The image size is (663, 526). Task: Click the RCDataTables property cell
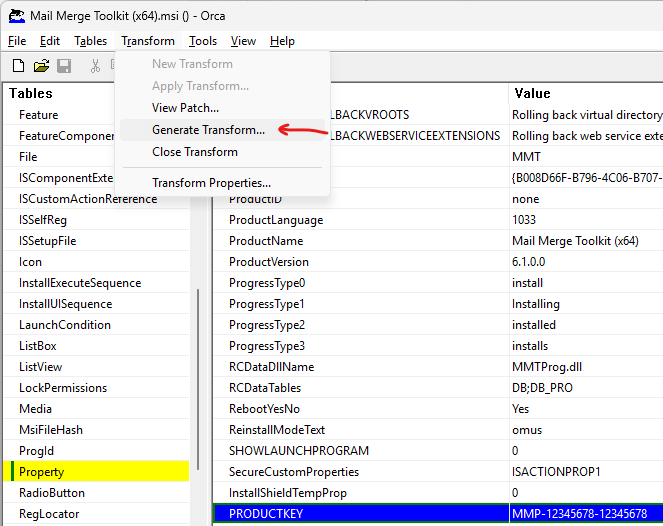pyautogui.click(x=361, y=388)
